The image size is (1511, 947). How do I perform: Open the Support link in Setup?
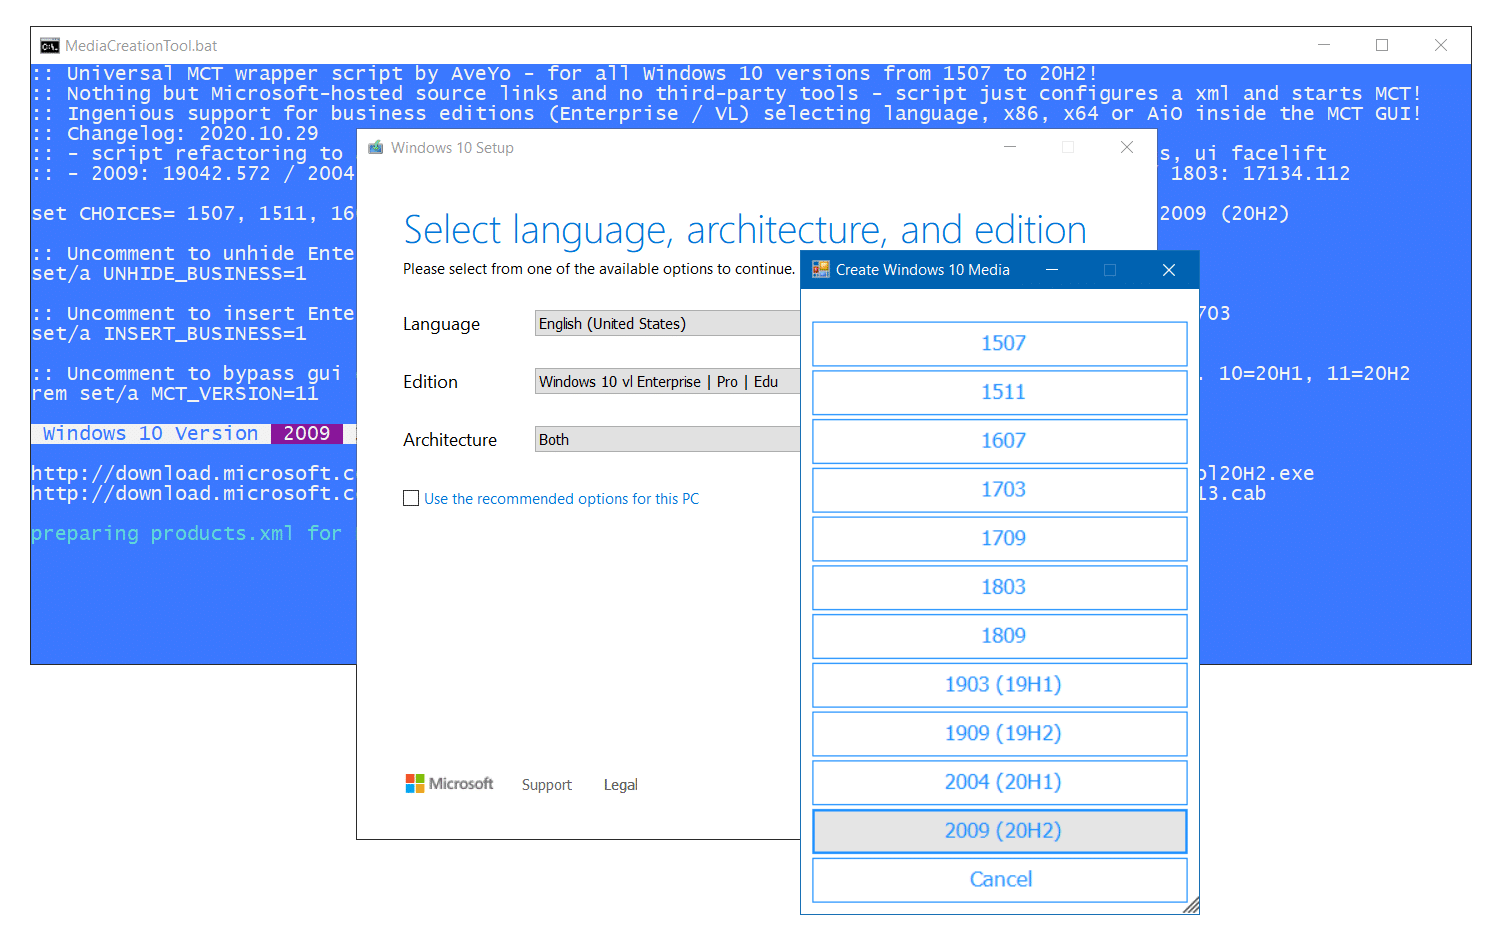click(x=547, y=785)
